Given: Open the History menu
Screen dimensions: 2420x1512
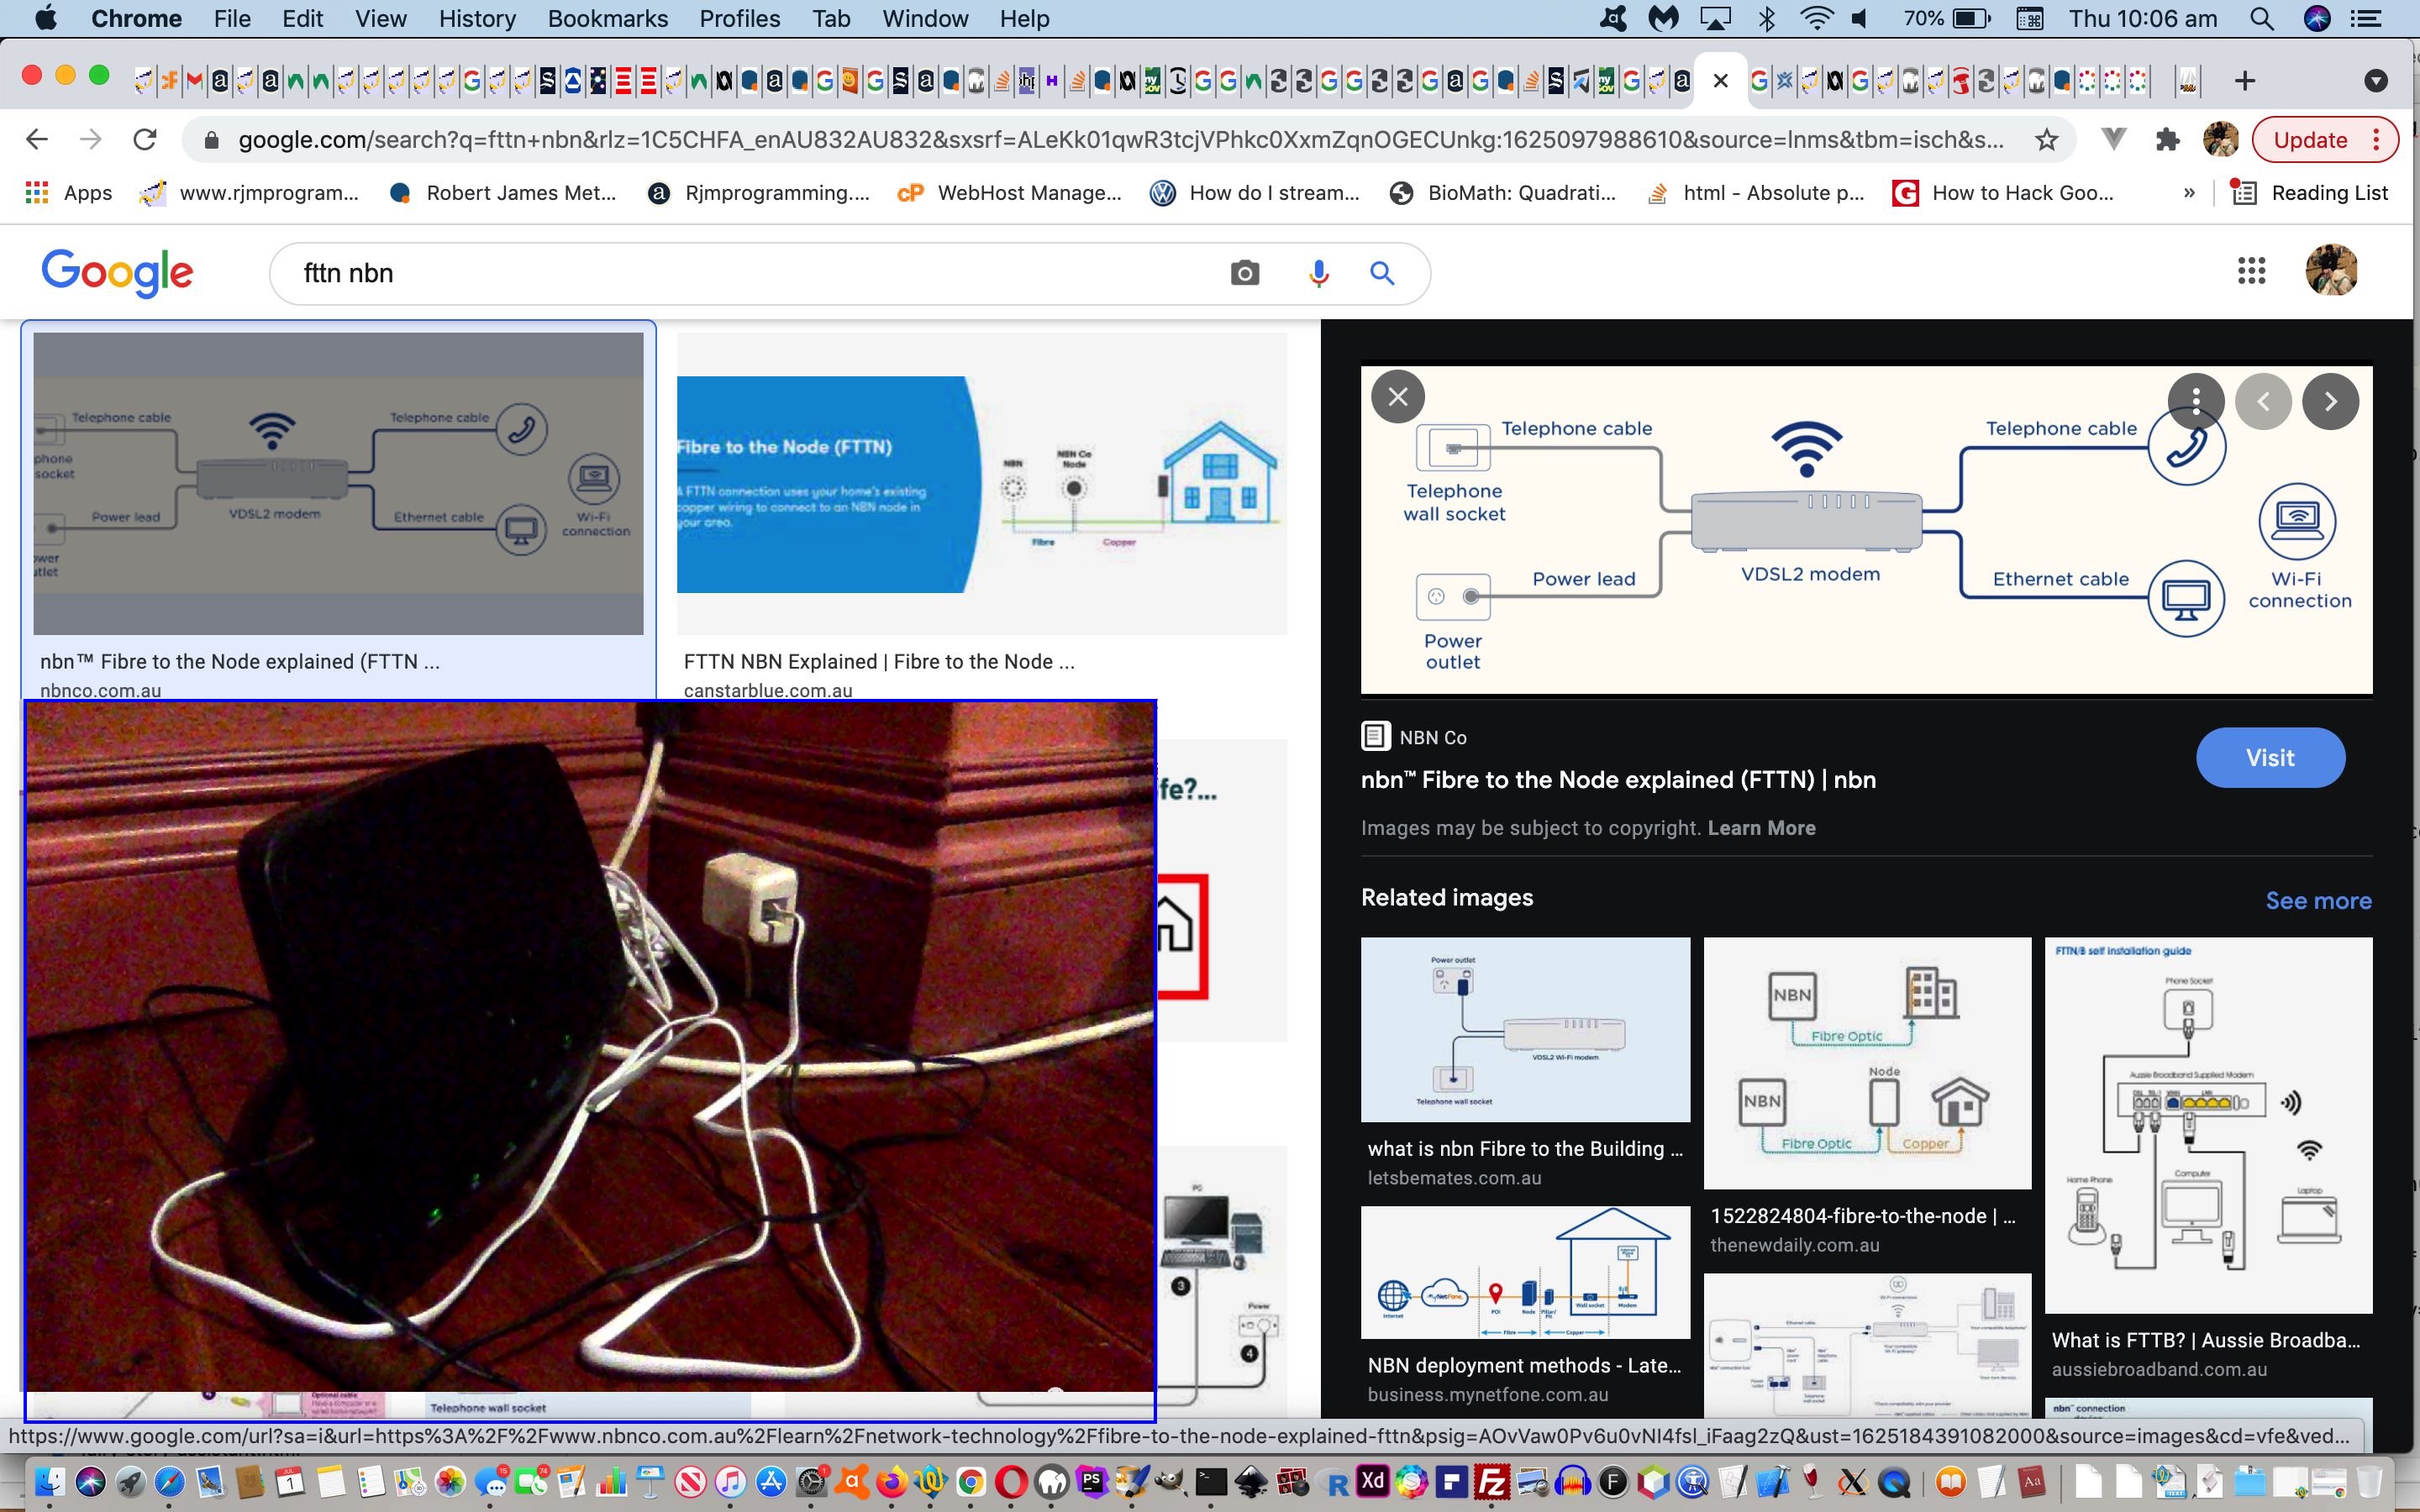Looking at the screenshot, I should tap(477, 19).
